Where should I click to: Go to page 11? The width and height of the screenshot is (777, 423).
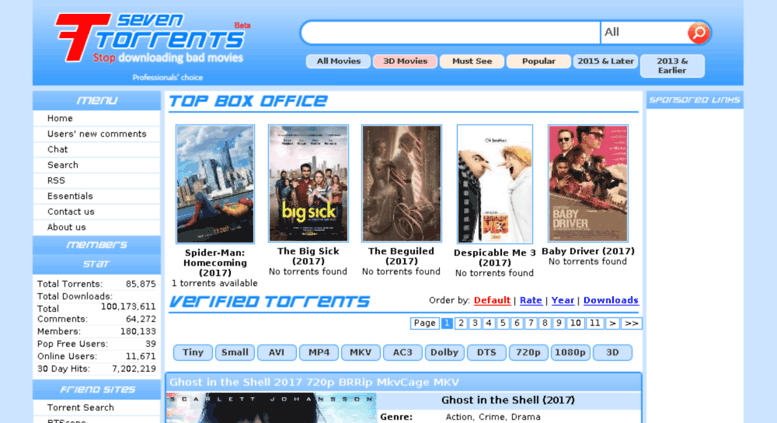pos(595,323)
